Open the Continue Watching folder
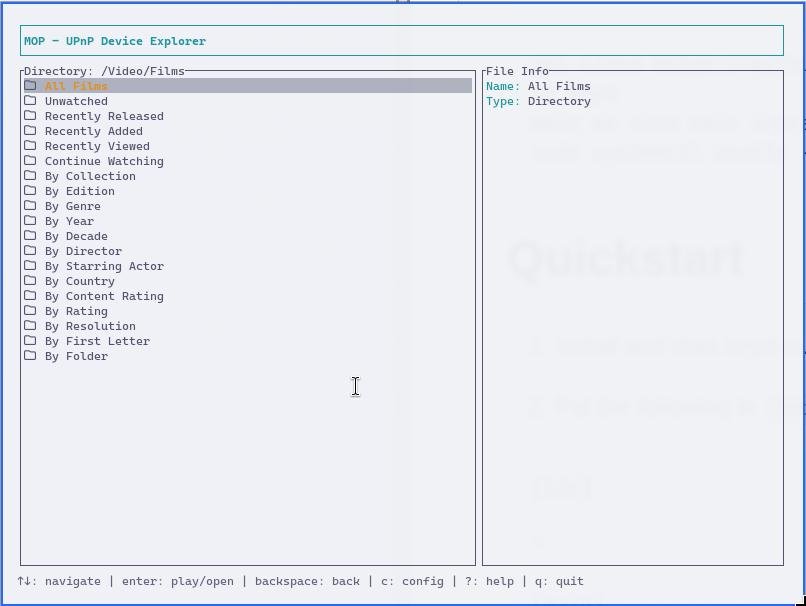 (104, 161)
